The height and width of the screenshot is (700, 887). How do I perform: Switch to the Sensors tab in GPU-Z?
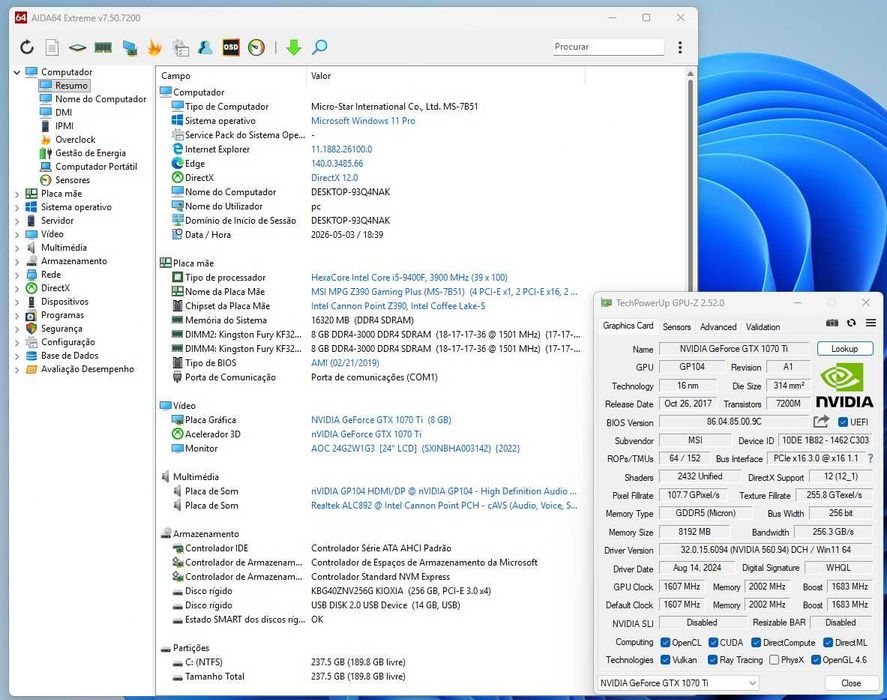click(x=677, y=327)
